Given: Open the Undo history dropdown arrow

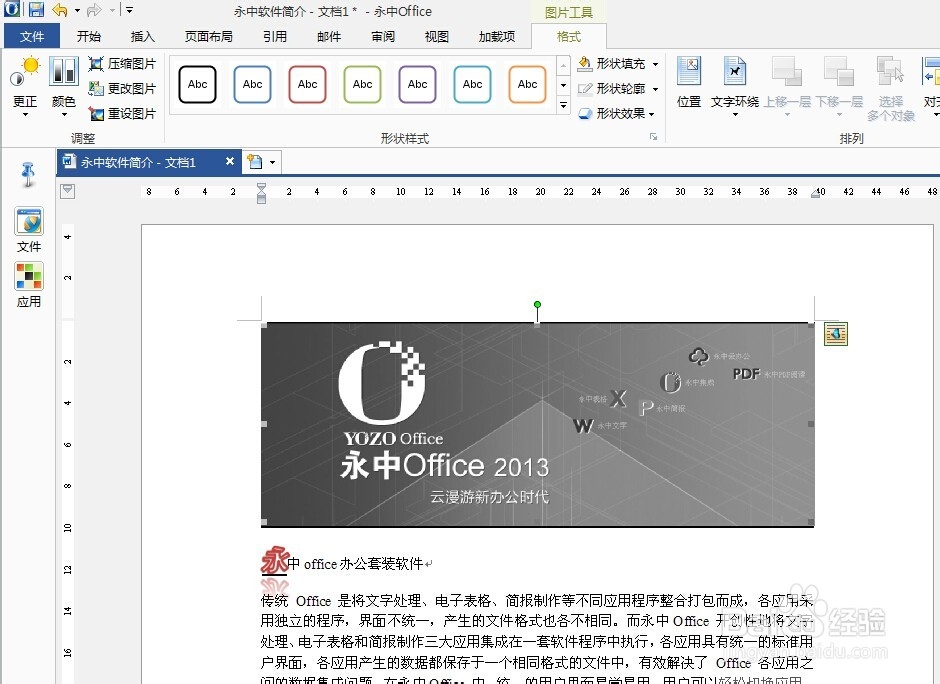Looking at the screenshot, I should point(77,10).
